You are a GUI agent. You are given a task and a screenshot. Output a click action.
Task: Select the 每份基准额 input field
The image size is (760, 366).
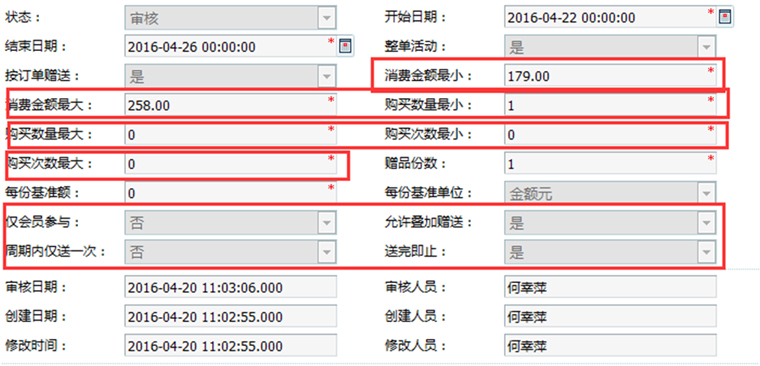[x=230, y=193]
